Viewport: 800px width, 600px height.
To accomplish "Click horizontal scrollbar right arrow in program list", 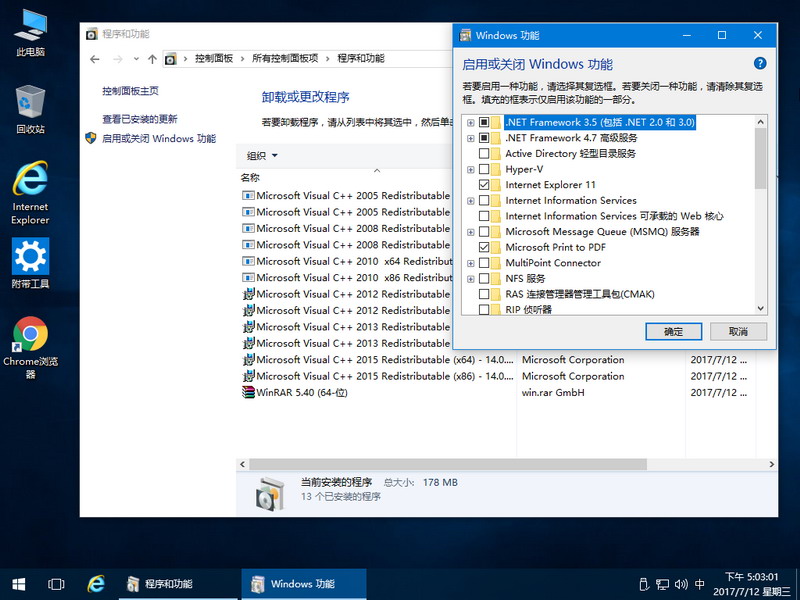I will click(x=771, y=464).
